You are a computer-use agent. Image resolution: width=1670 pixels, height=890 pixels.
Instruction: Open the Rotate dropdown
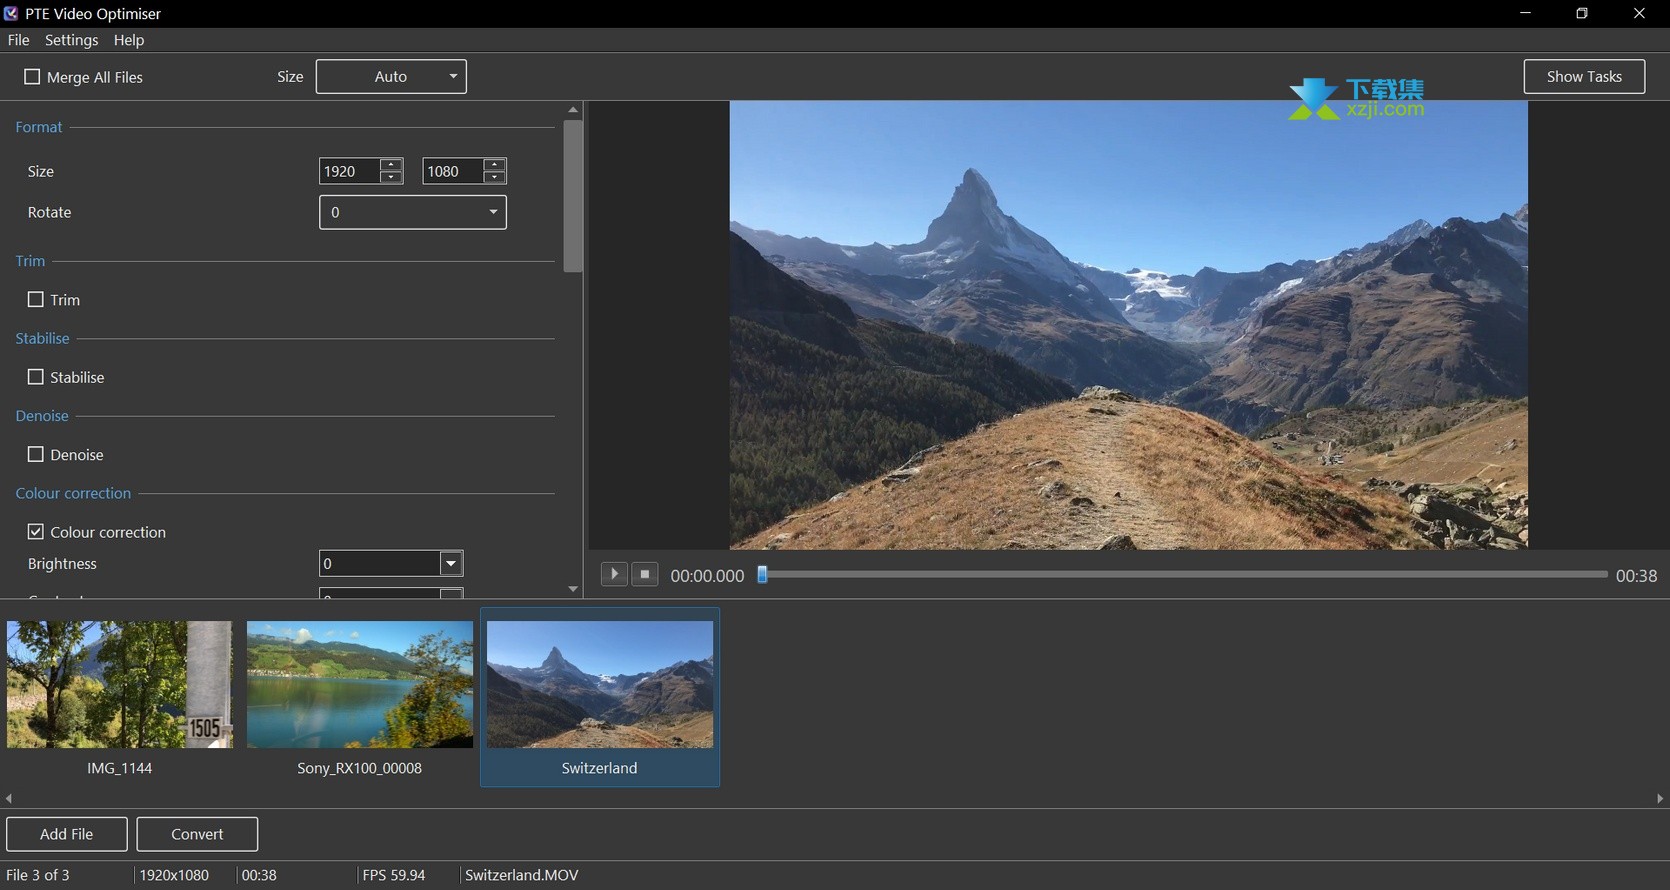coord(413,212)
